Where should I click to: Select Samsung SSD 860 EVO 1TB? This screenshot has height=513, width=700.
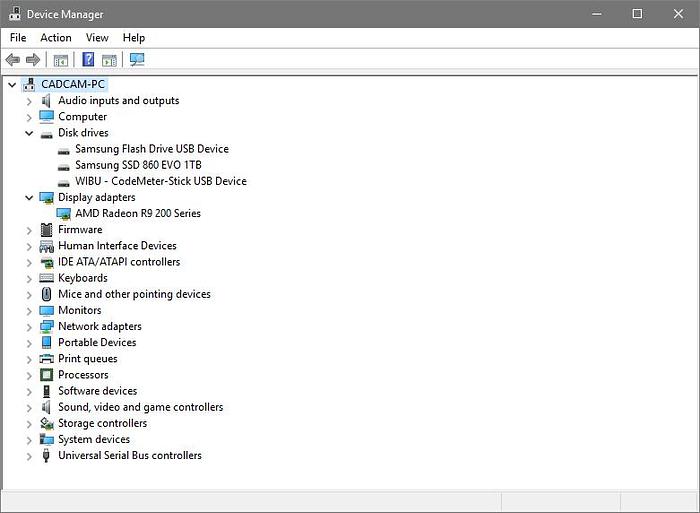coord(138,165)
